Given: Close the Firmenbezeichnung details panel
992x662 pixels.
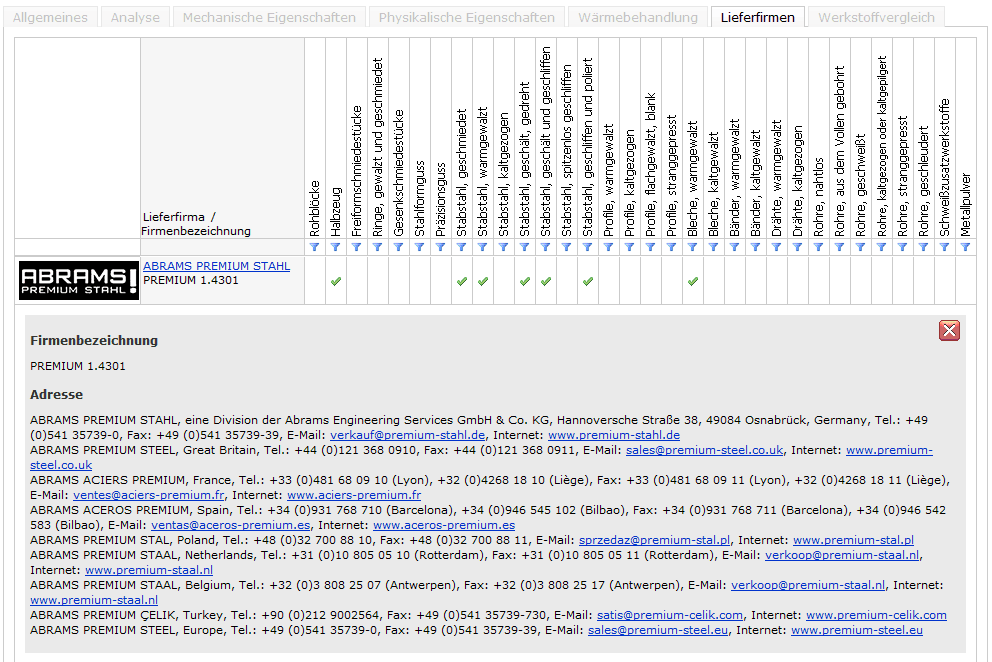Looking at the screenshot, I should click(x=949, y=331).
